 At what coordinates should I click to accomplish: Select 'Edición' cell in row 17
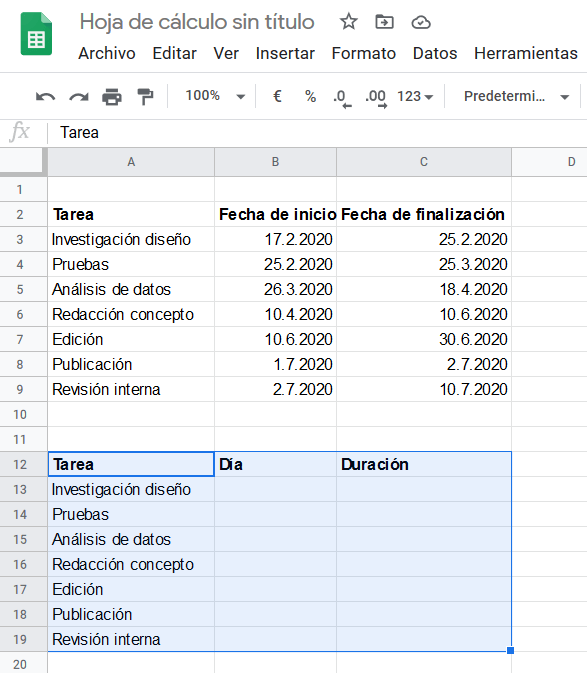(x=131, y=589)
